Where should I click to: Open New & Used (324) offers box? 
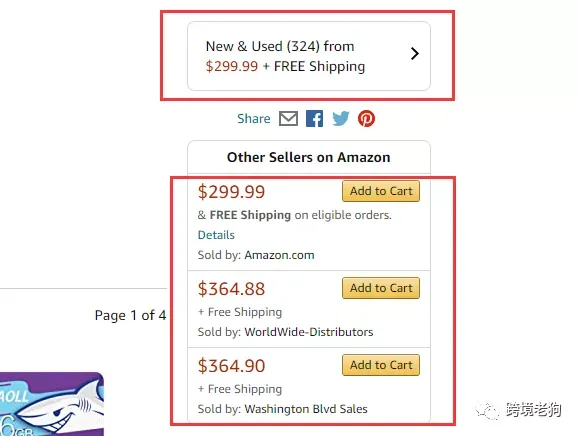coord(309,56)
